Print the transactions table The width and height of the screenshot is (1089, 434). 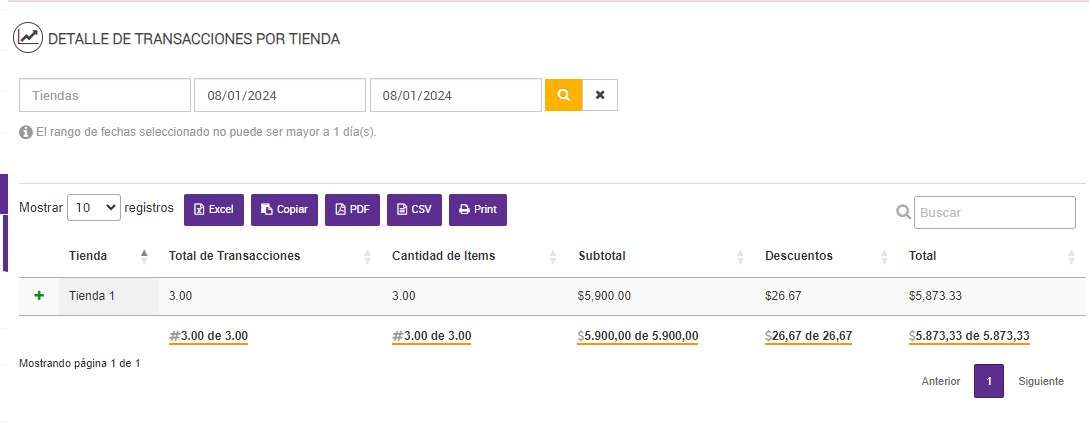click(478, 210)
